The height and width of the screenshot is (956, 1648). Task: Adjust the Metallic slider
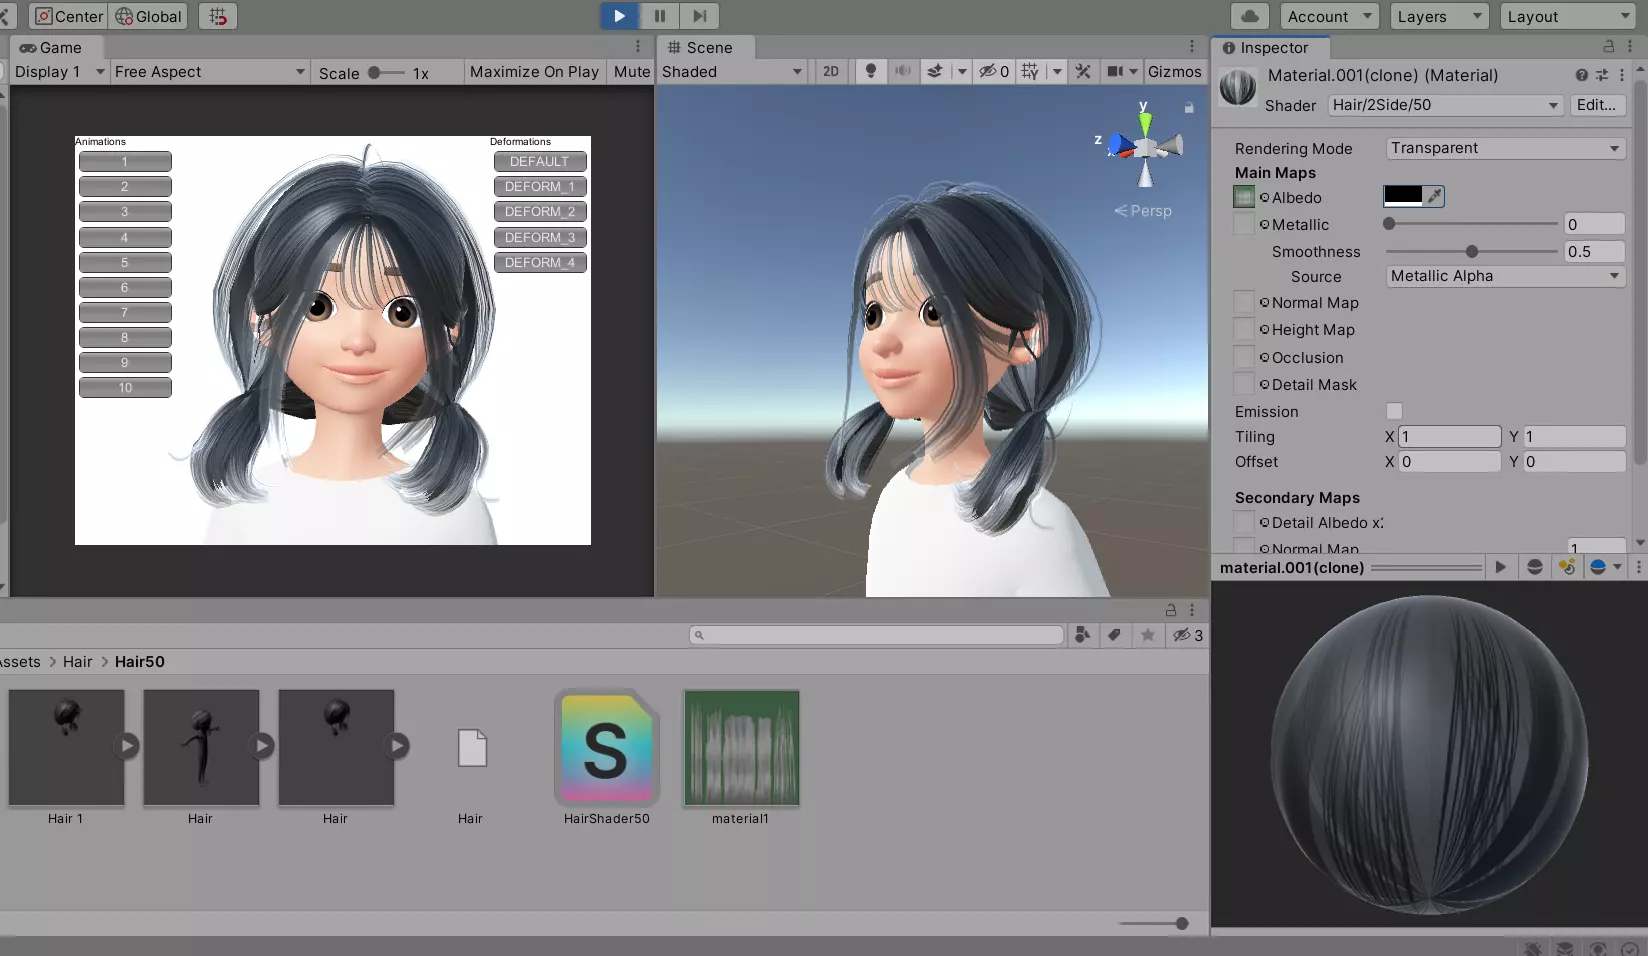click(x=1471, y=224)
